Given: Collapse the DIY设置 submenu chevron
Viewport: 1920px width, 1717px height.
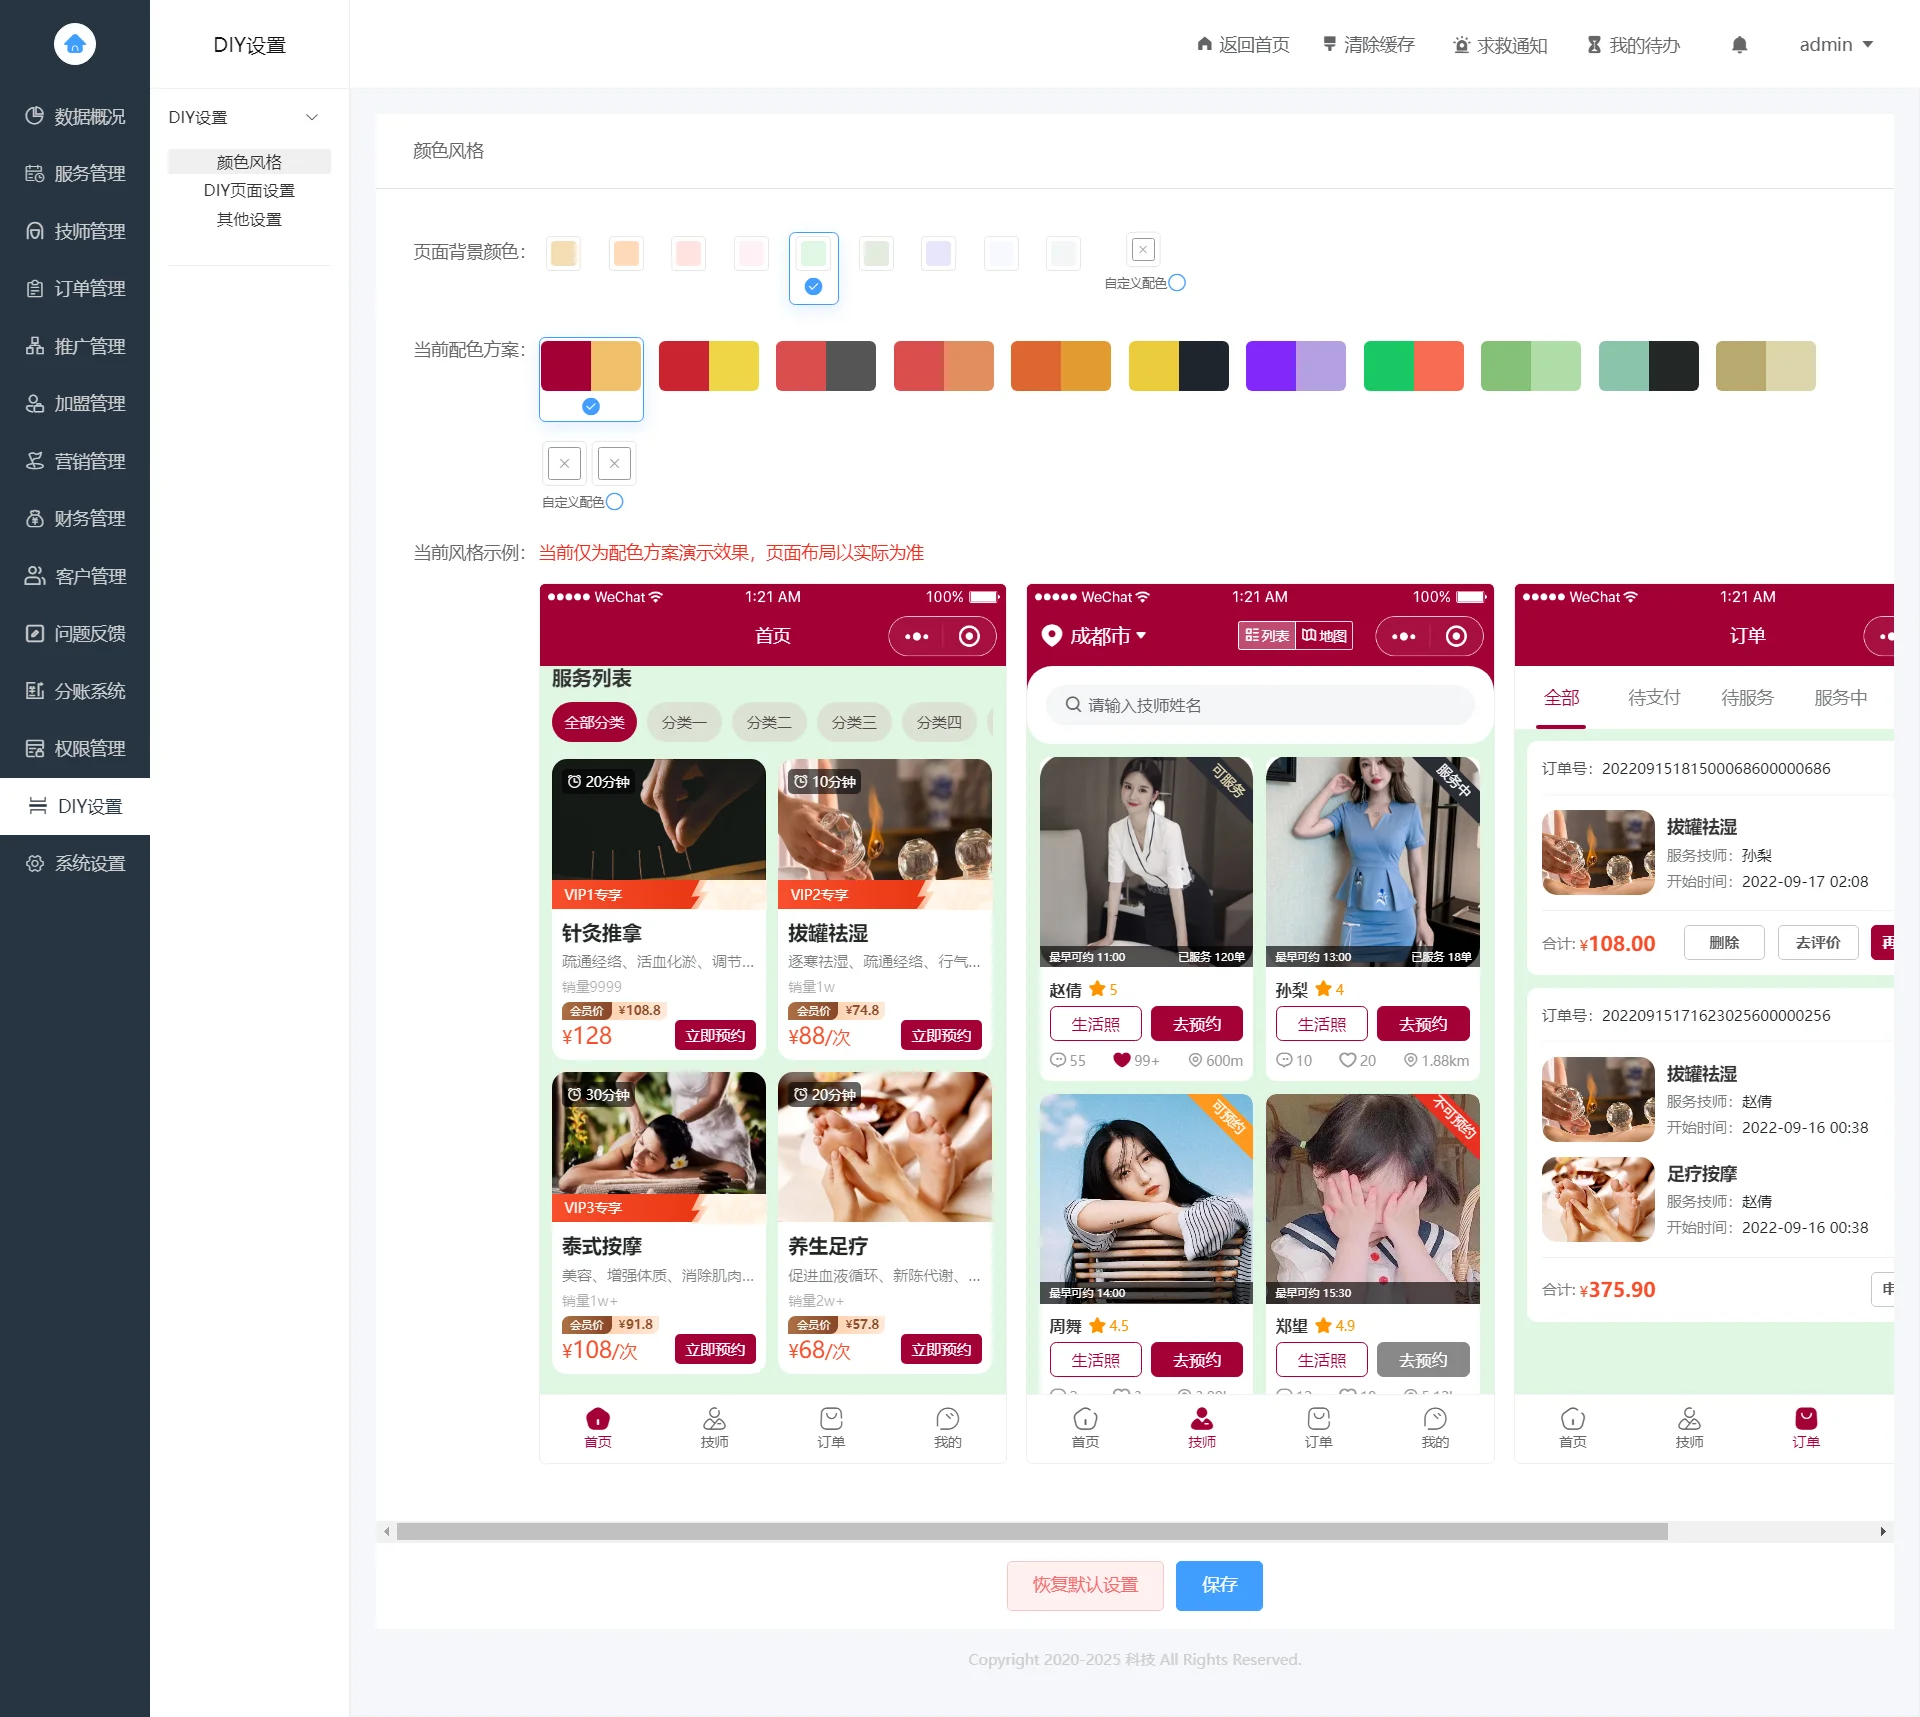Looking at the screenshot, I should coord(312,117).
